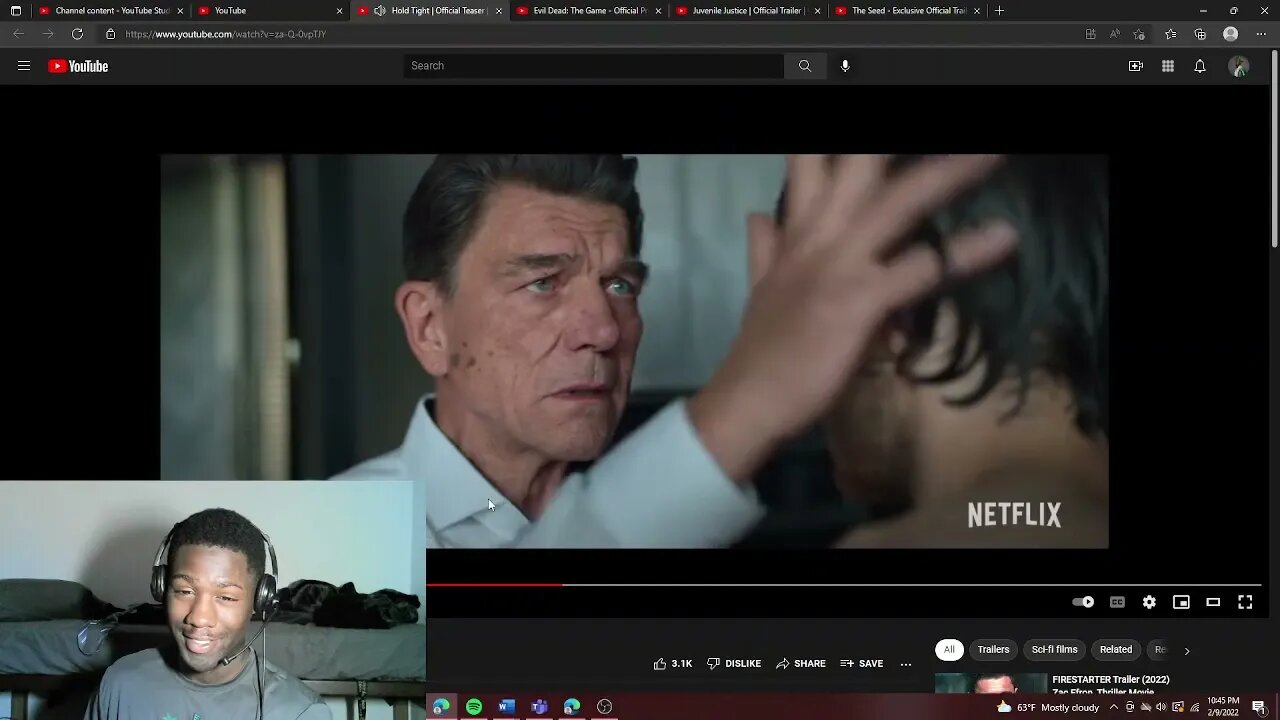Open a new browser tab
This screenshot has height=720, width=1280.
tap(999, 11)
